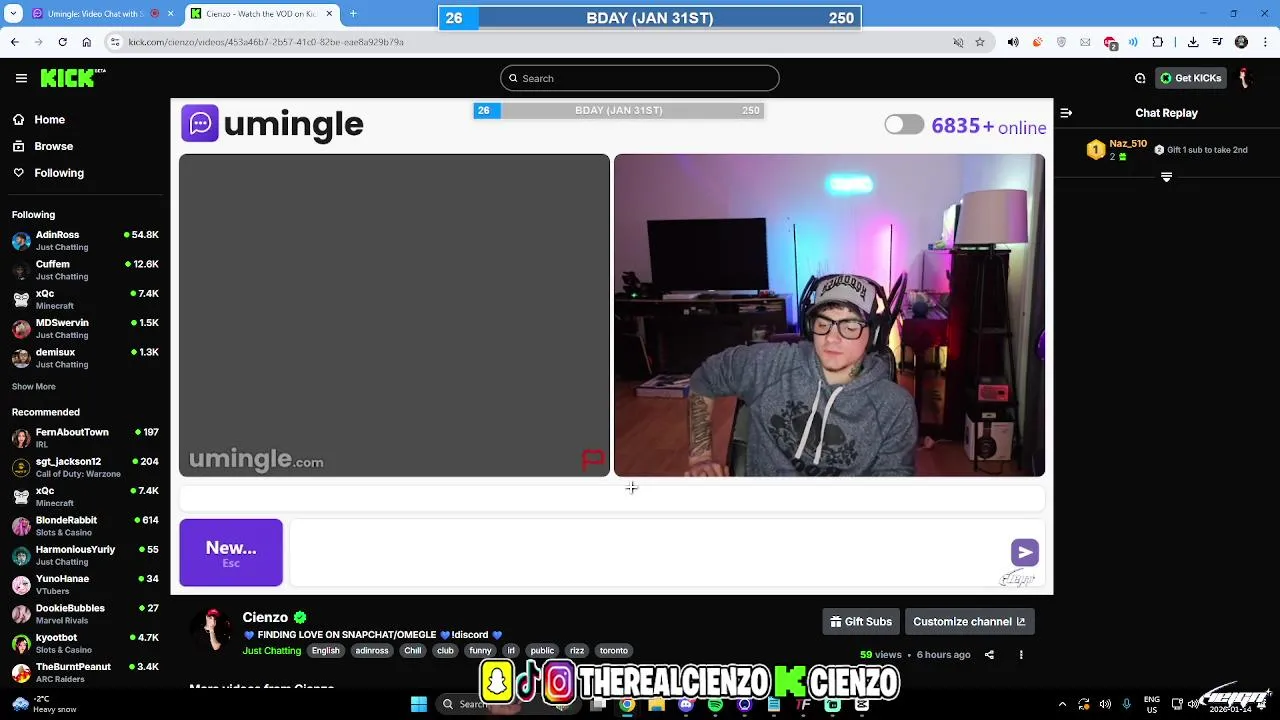
Task: Bookmark this page with the star
Action: coord(980,42)
